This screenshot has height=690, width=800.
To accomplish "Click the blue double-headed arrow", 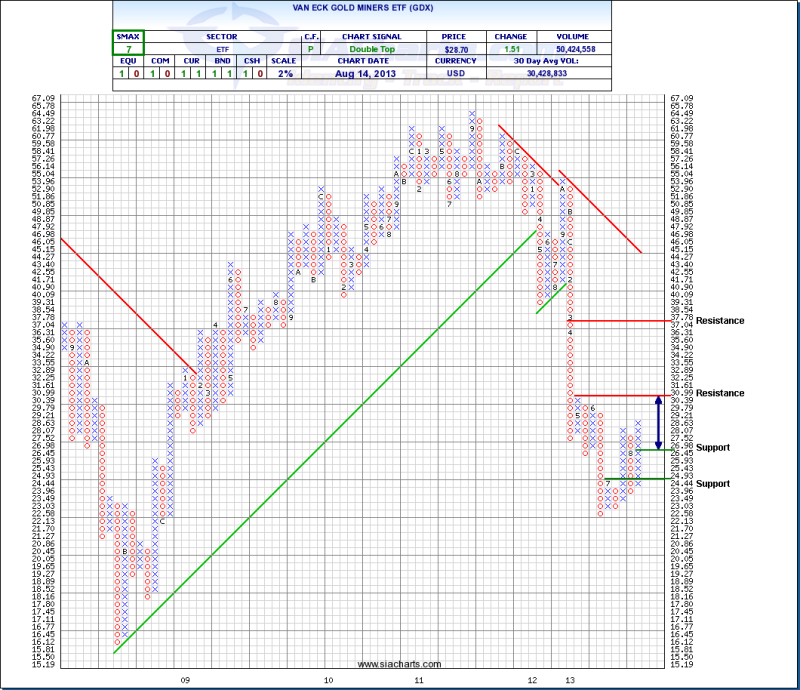I will click(657, 422).
